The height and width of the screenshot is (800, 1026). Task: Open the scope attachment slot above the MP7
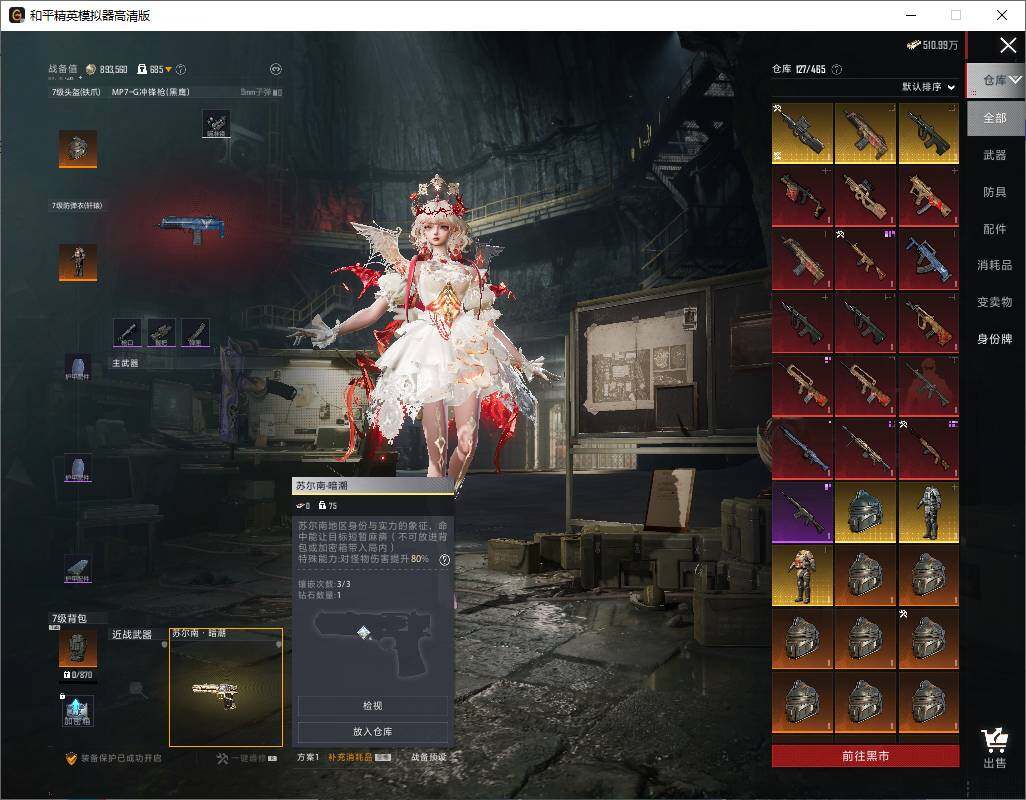coord(216,124)
